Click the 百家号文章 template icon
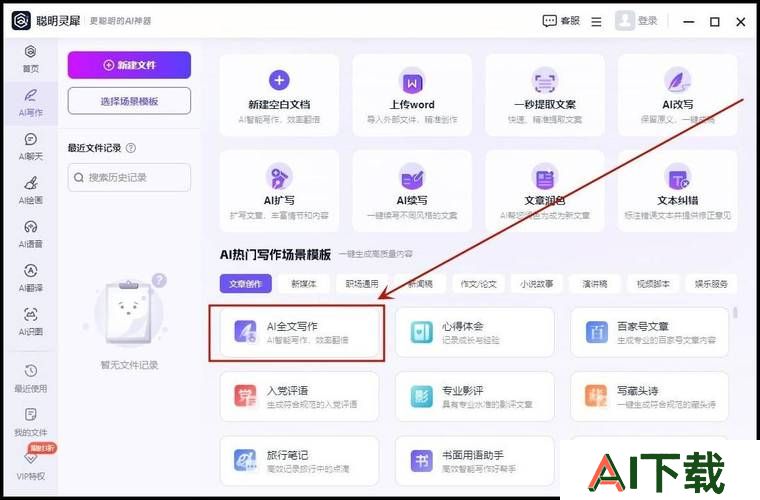Viewport: 760px width, 500px height. [597, 332]
